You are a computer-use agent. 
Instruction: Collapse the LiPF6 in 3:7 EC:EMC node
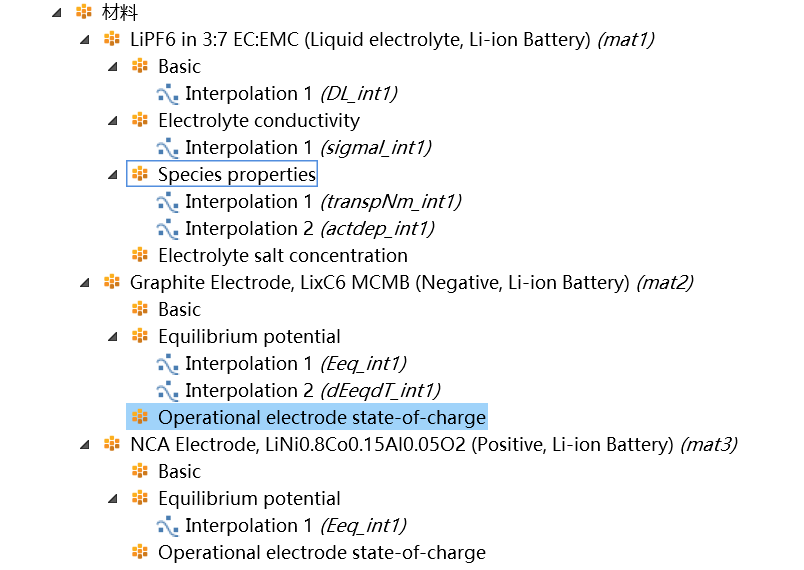[84, 40]
